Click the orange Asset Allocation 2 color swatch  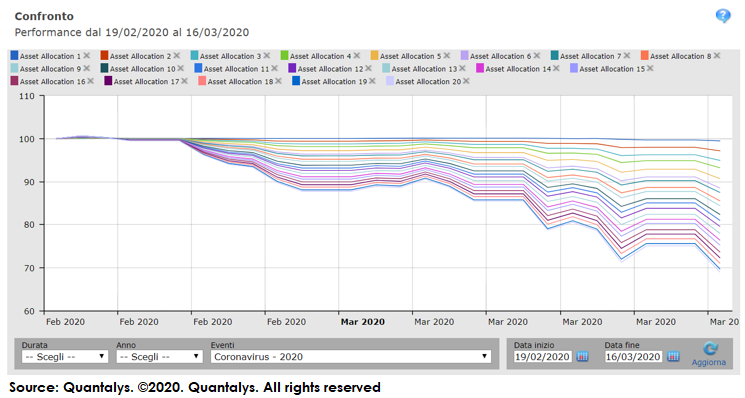(x=104, y=56)
